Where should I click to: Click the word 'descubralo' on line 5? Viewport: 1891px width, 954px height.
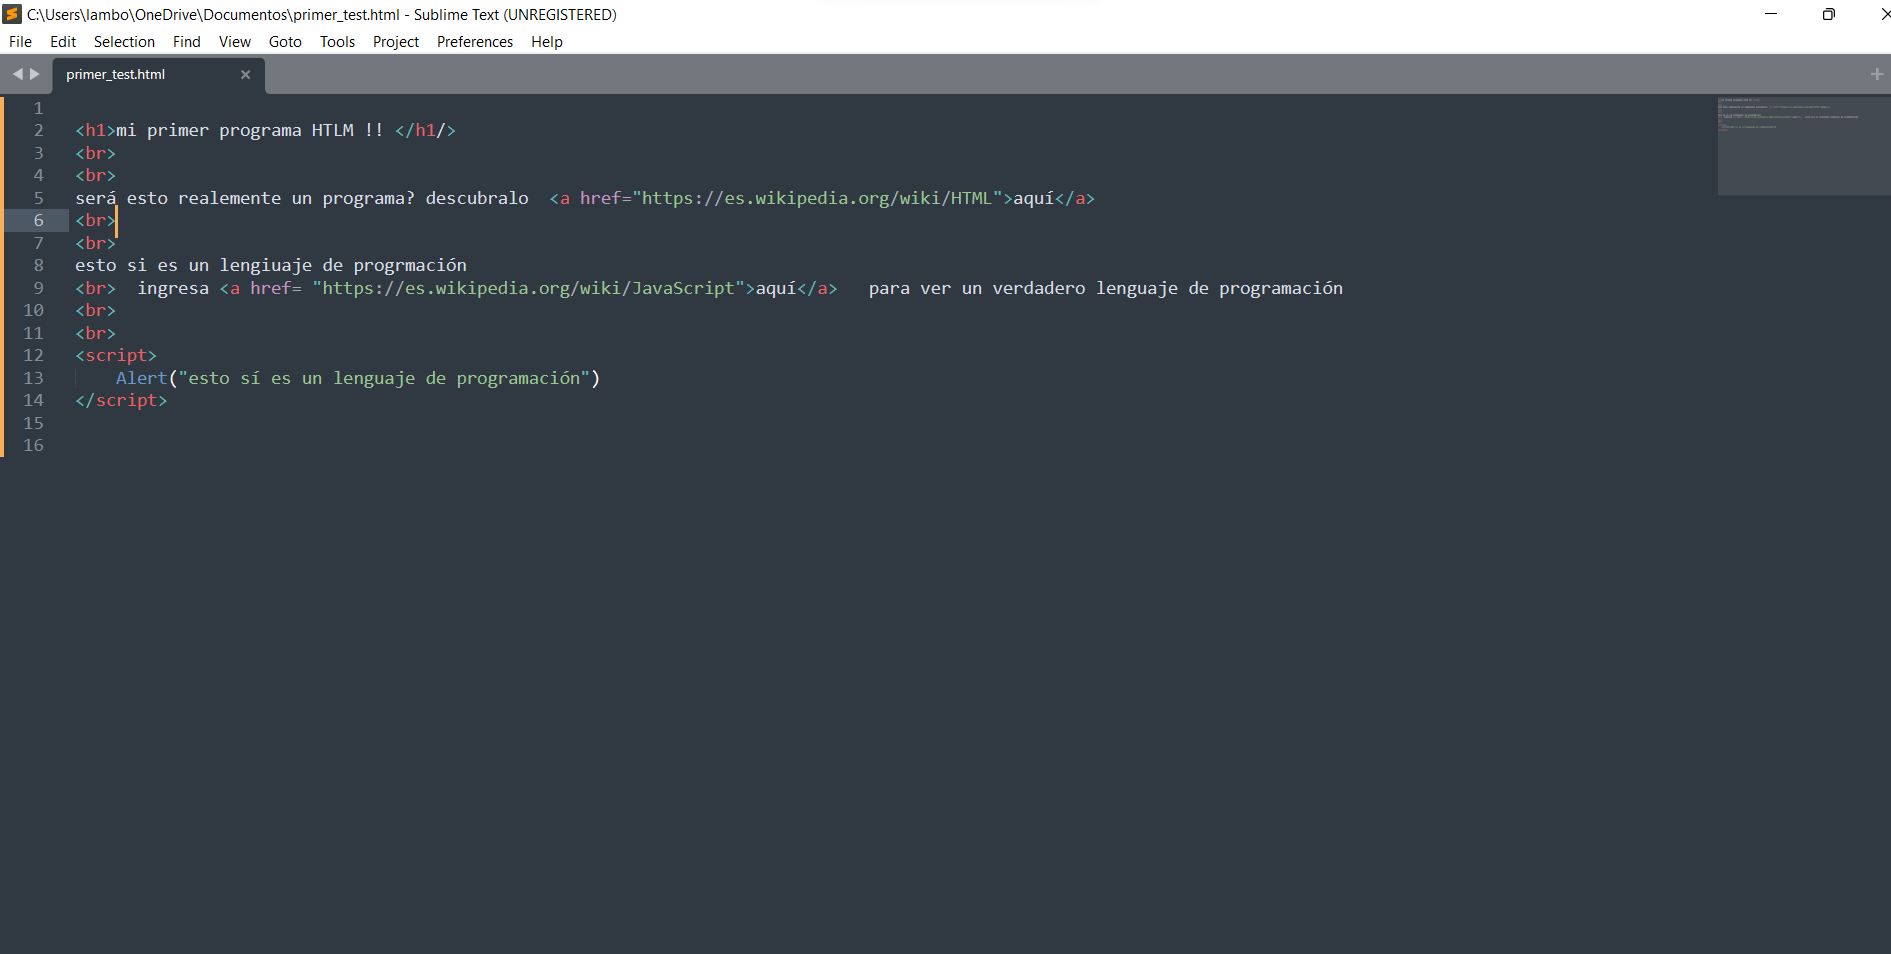[477, 198]
